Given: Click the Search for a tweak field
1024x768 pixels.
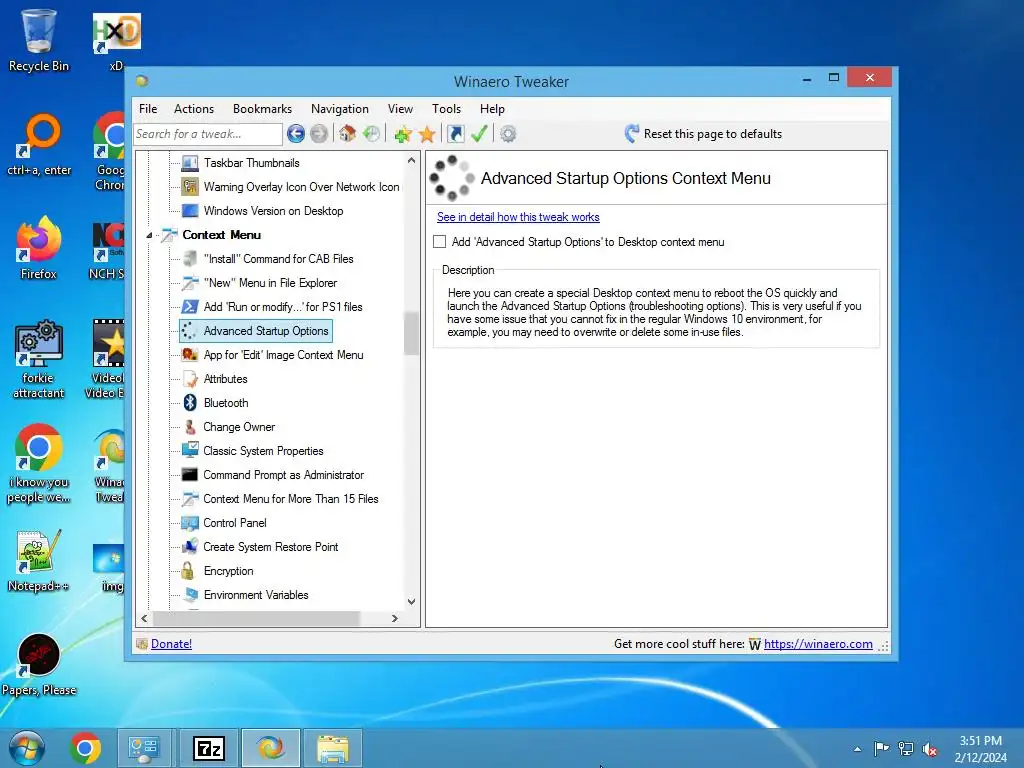Looking at the screenshot, I should (208, 134).
